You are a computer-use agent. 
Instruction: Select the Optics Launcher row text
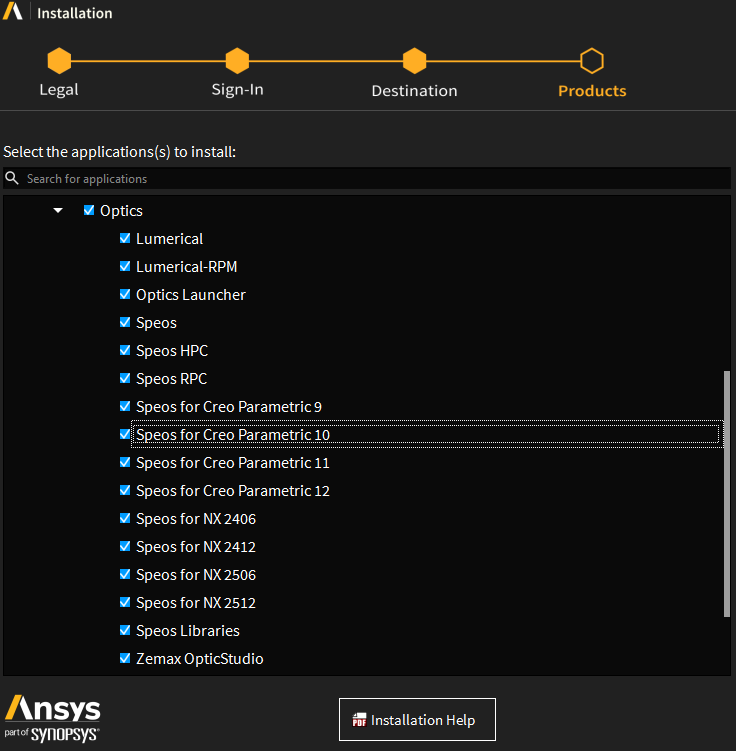pos(191,295)
